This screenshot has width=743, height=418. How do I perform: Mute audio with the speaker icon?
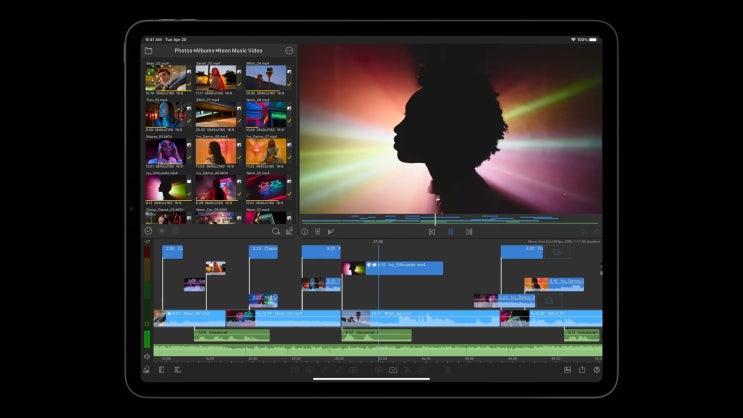(147, 356)
